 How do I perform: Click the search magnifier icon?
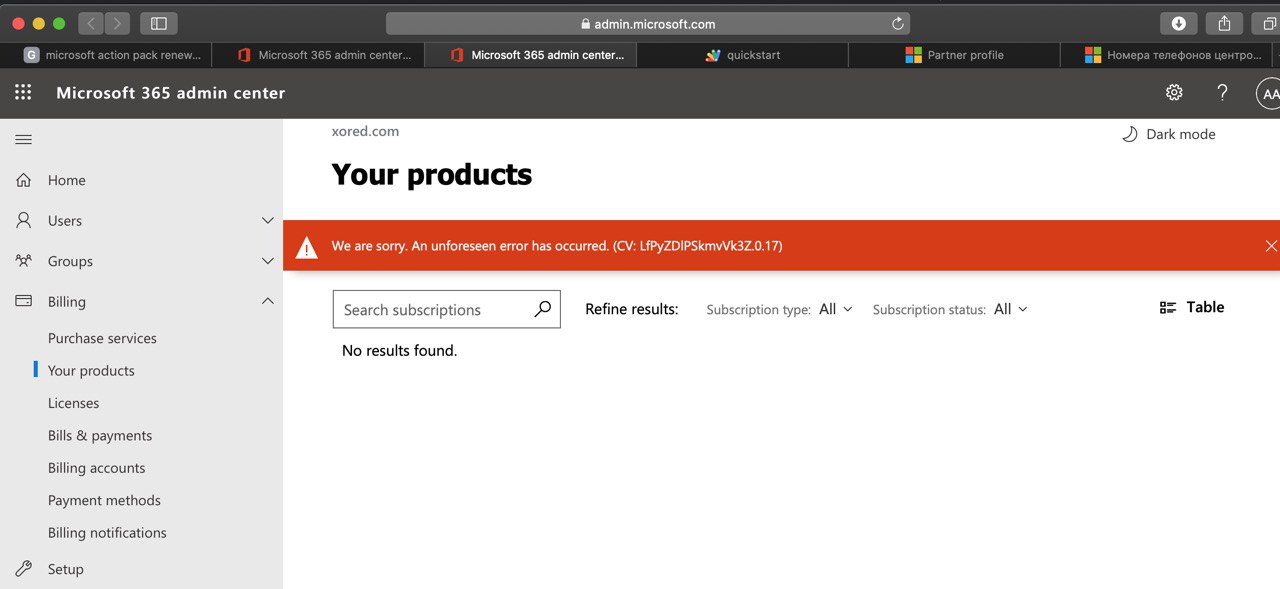click(x=542, y=309)
